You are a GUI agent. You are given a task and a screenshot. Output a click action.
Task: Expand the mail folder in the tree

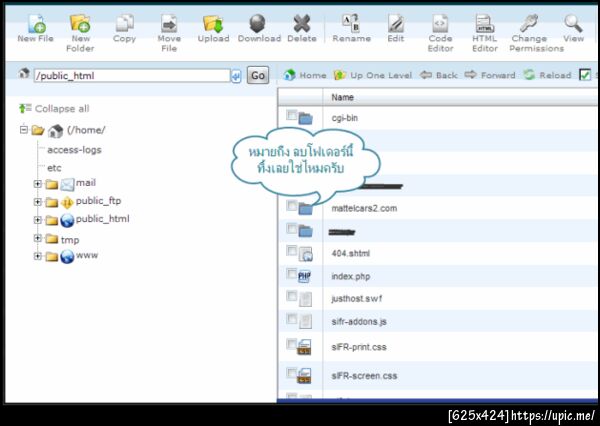pos(38,184)
